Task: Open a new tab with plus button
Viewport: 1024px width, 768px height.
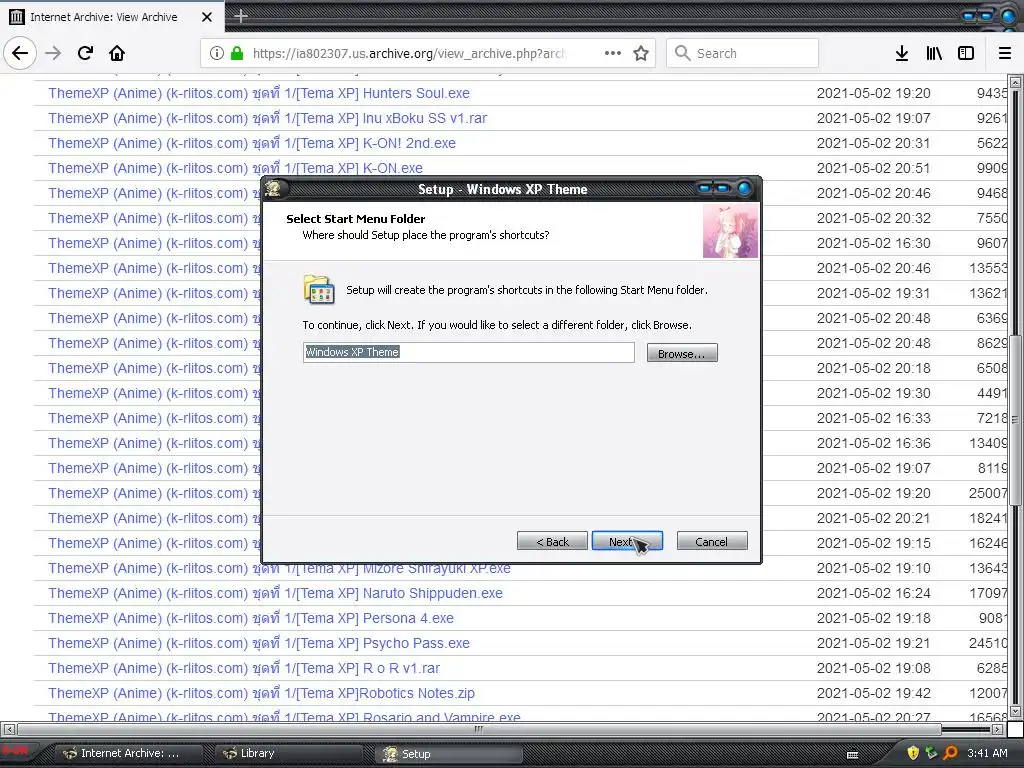Action: [x=240, y=16]
